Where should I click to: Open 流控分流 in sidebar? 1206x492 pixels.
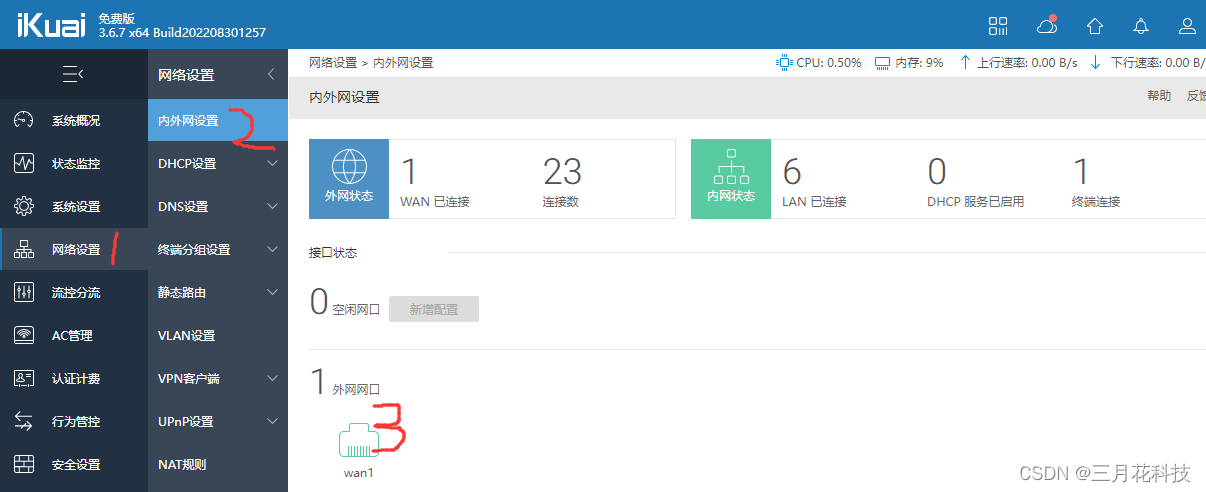coord(74,293)
